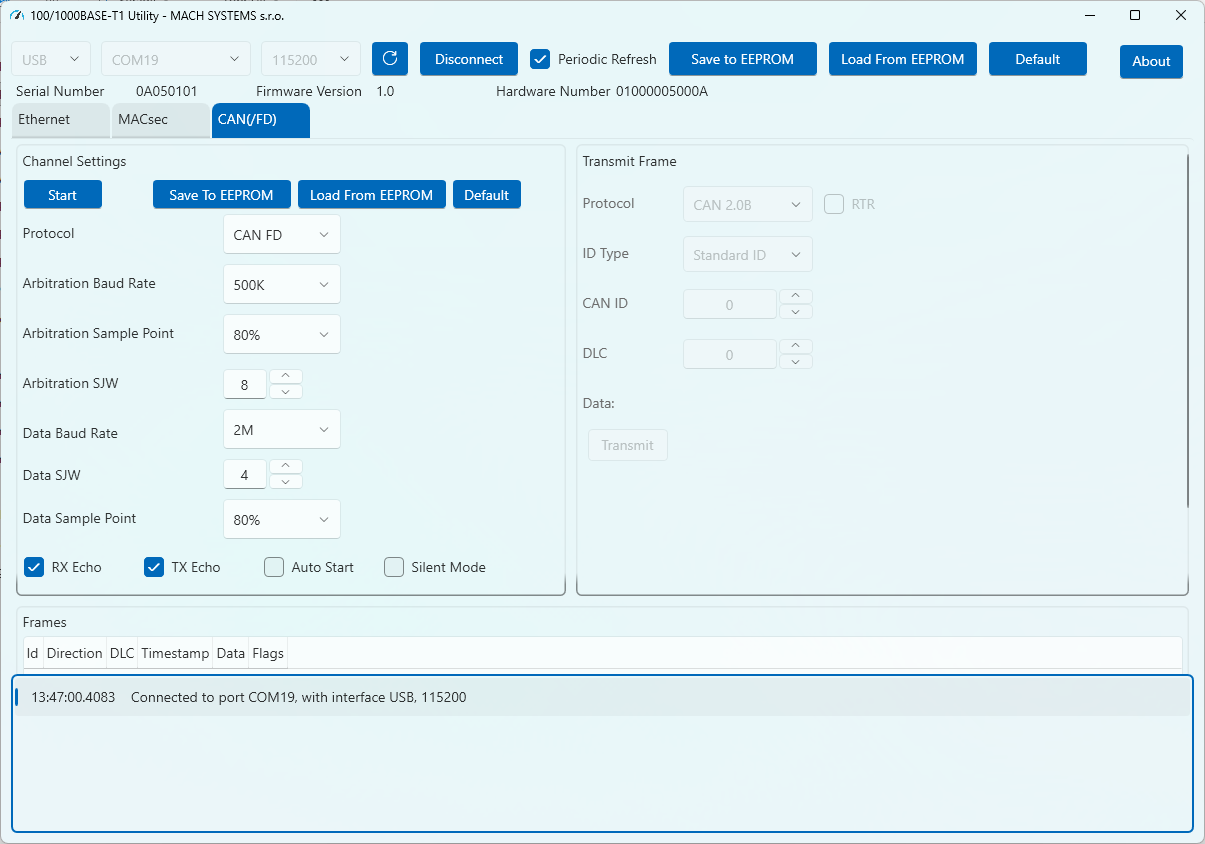Expand the Data Sample Point dropdown
The height and width of the screenshot is (844, 1205).
click(281, 520)
